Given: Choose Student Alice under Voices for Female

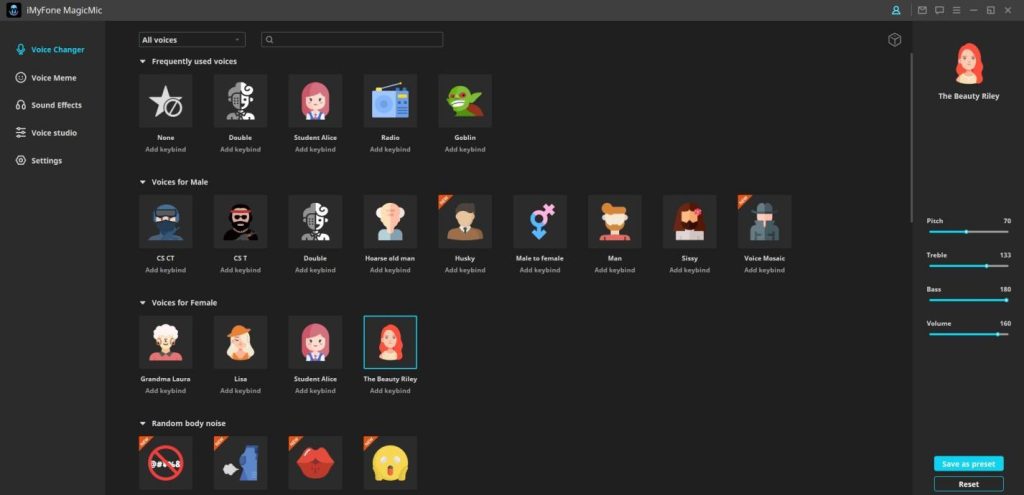Looking at the screenshot, I should tap(315, 342).
